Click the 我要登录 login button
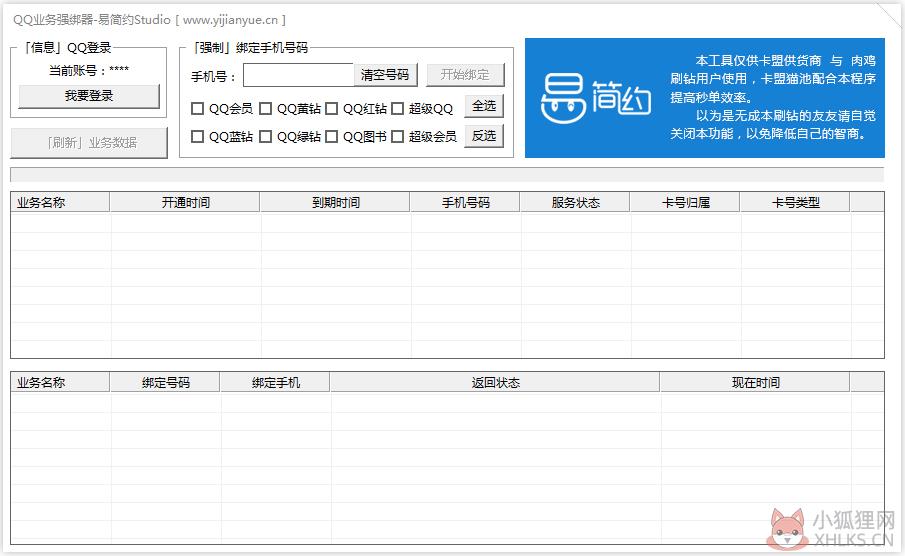Image resolution: width=905 pixels, height=556 pixels. coord(89,96)
